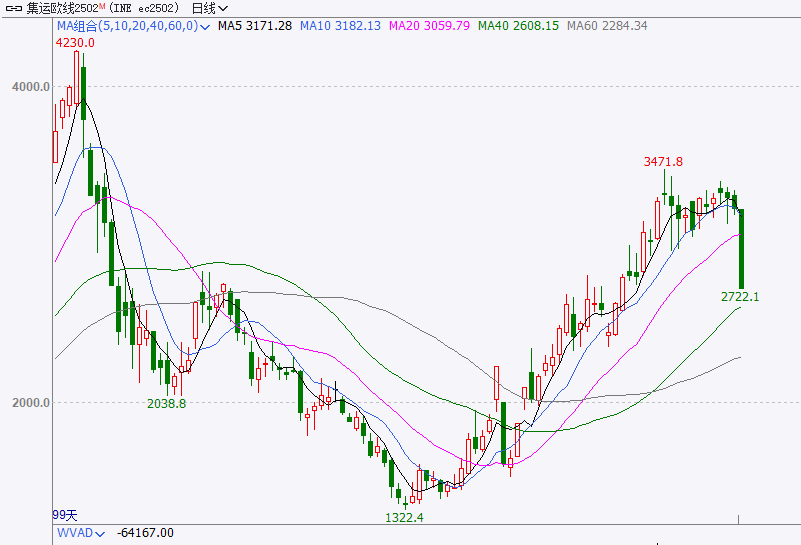
Task: Select the MA10 3182.13 label
Action: click(x=340, y=26)
